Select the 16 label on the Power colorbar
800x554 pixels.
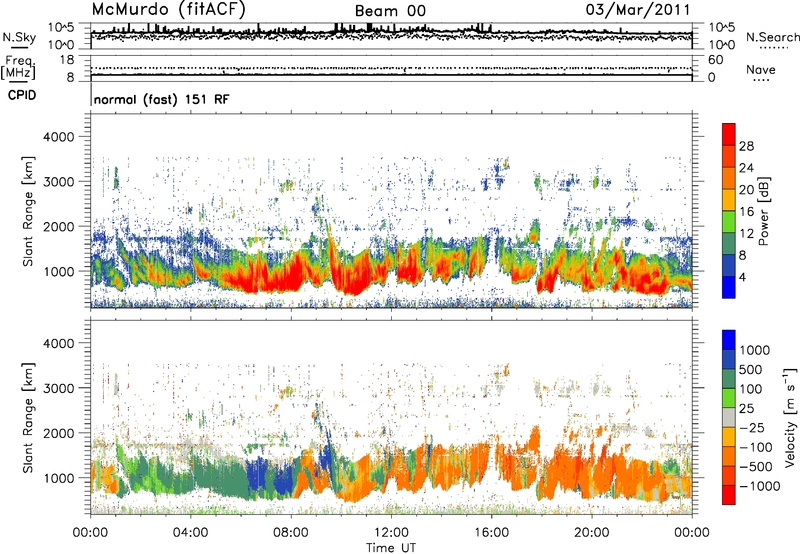point(746,212)
